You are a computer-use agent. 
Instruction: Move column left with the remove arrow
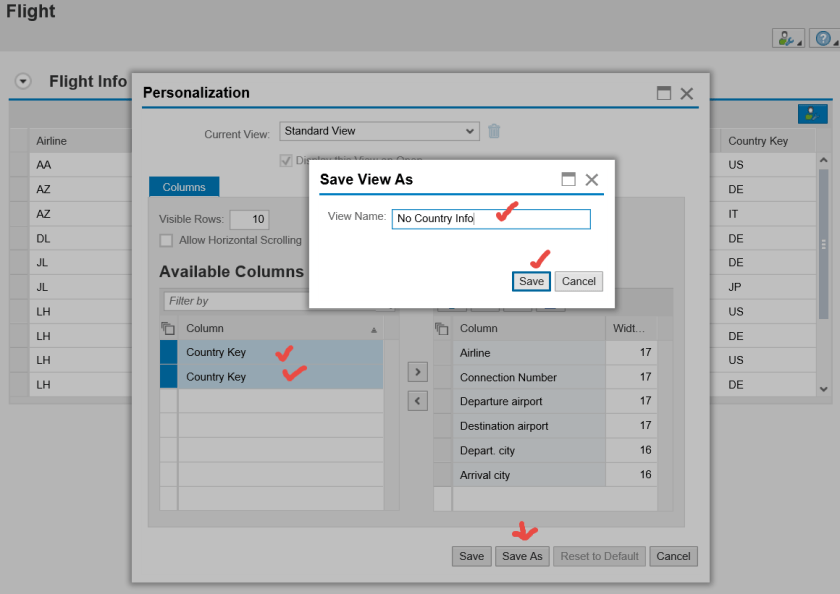418,401
